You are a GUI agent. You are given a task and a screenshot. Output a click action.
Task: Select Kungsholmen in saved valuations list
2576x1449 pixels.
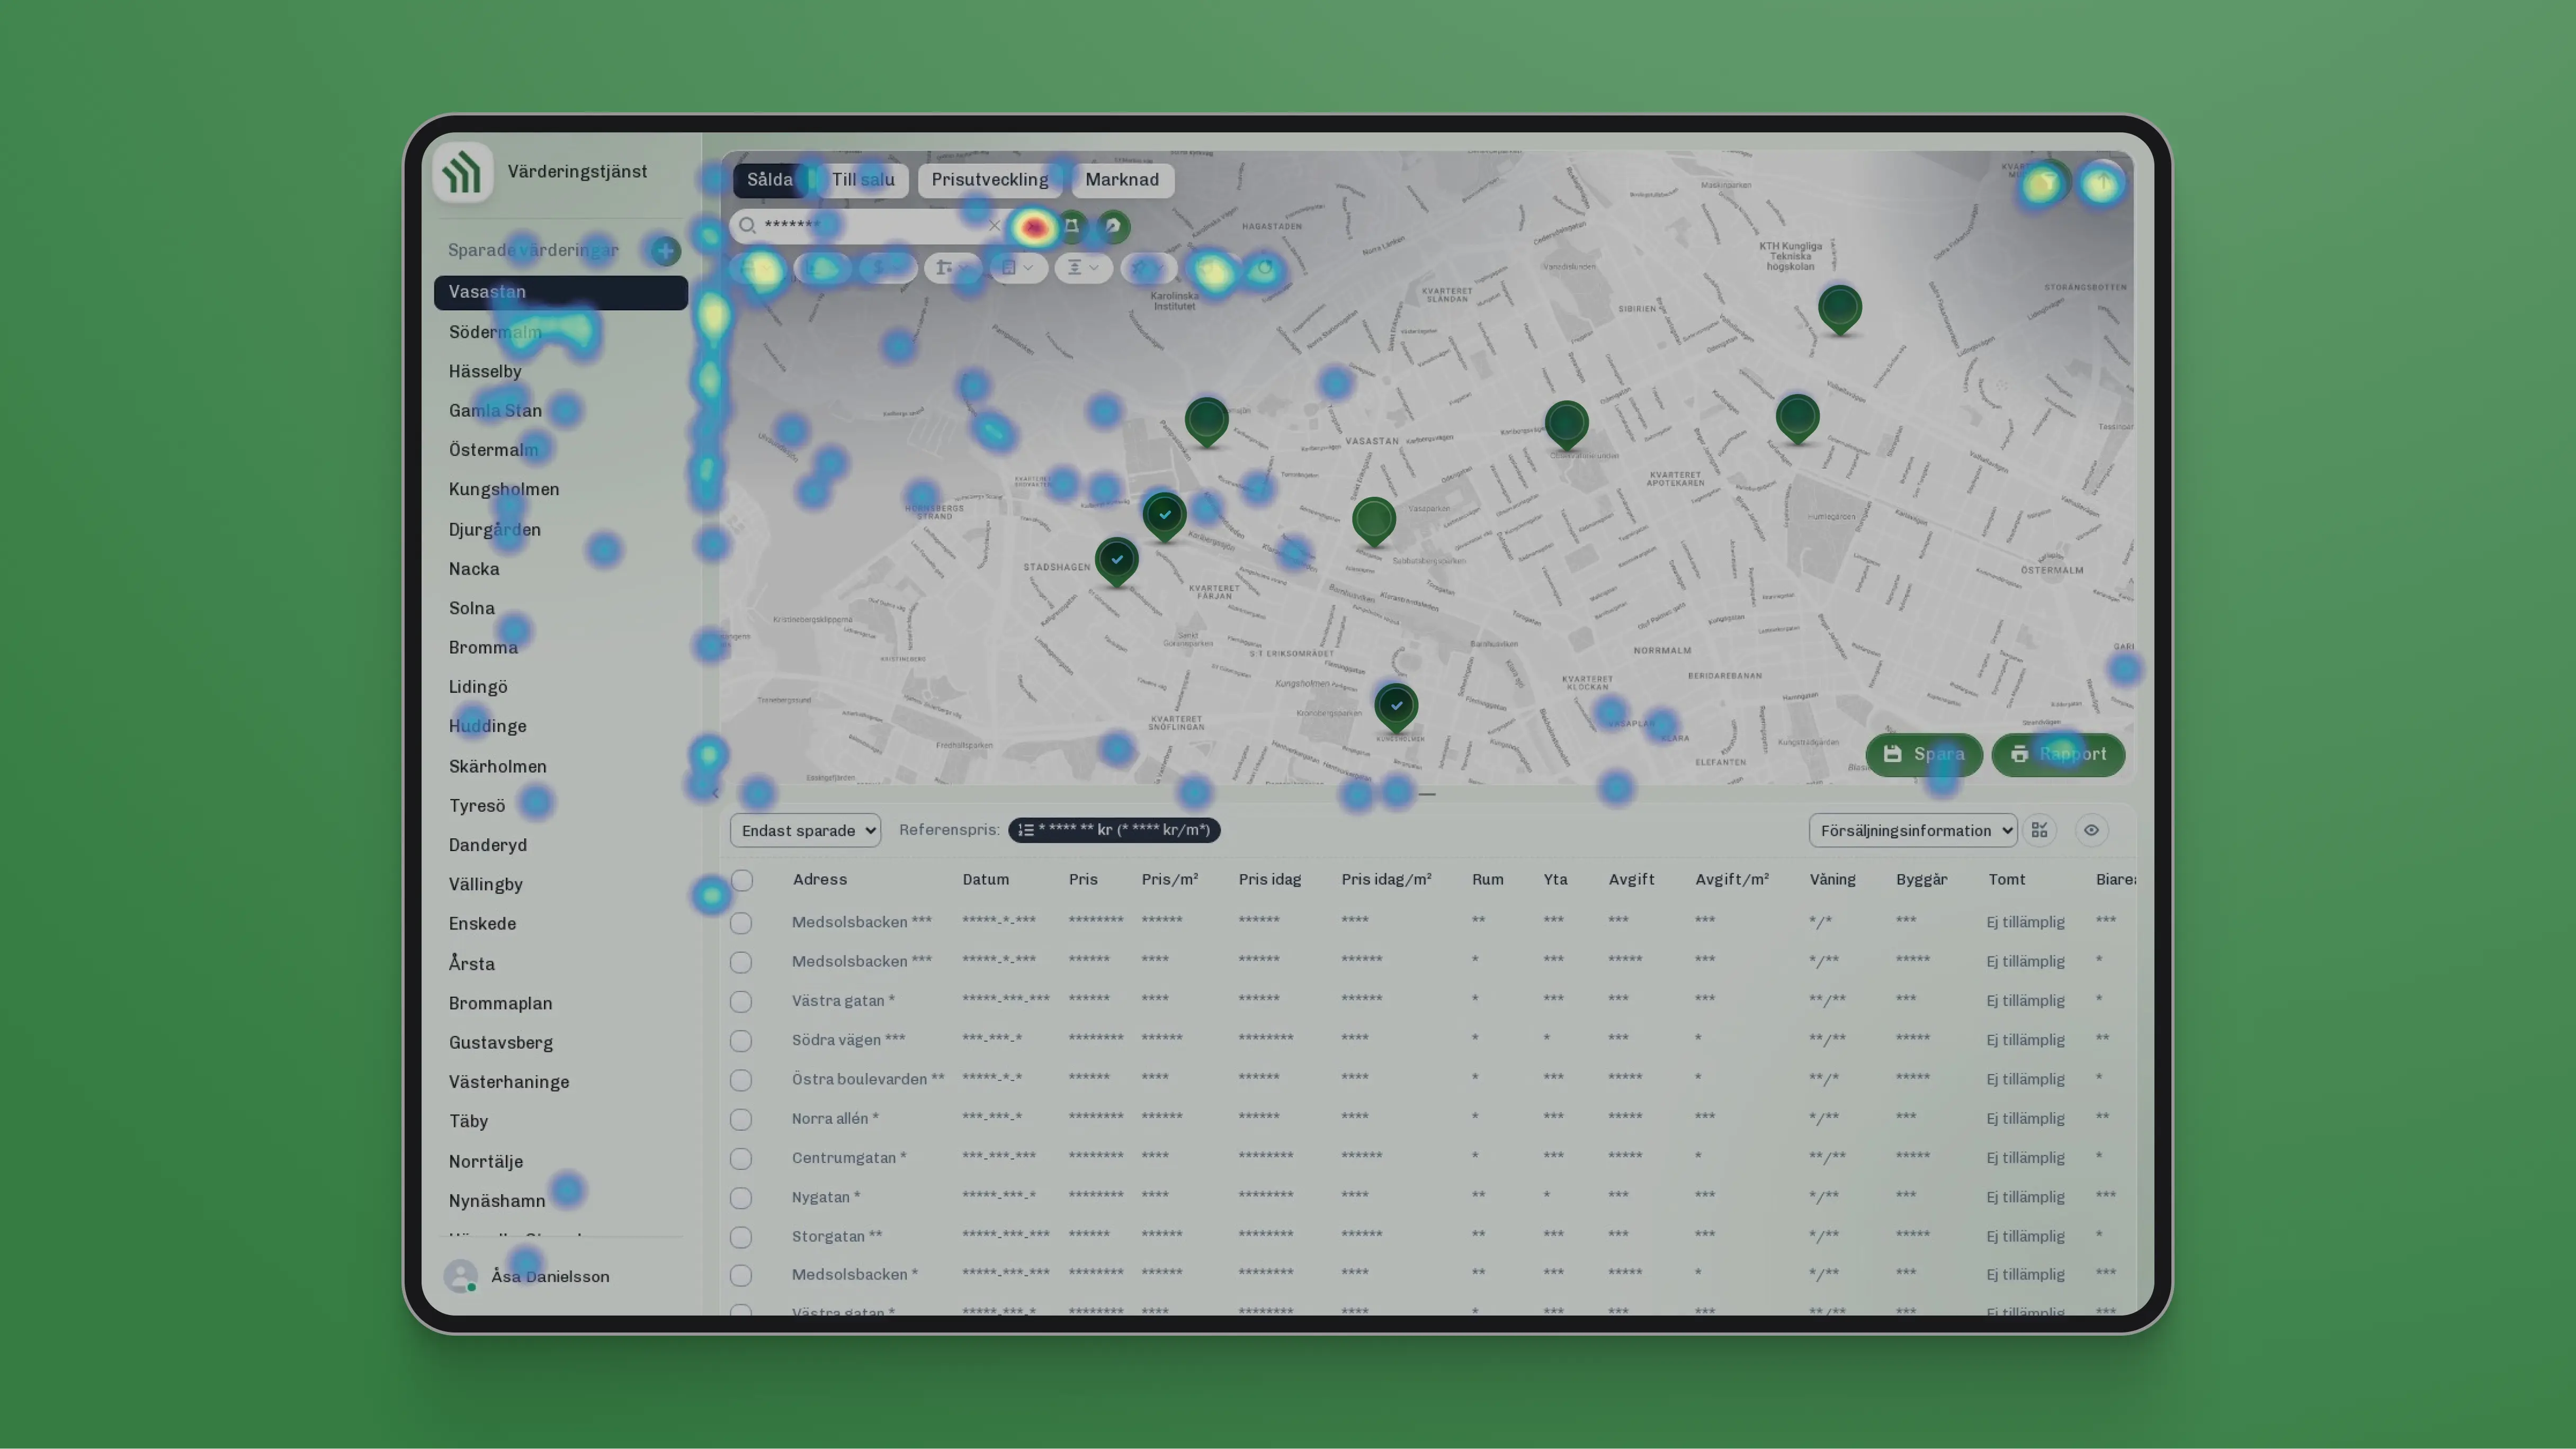[x=504, y=489]
